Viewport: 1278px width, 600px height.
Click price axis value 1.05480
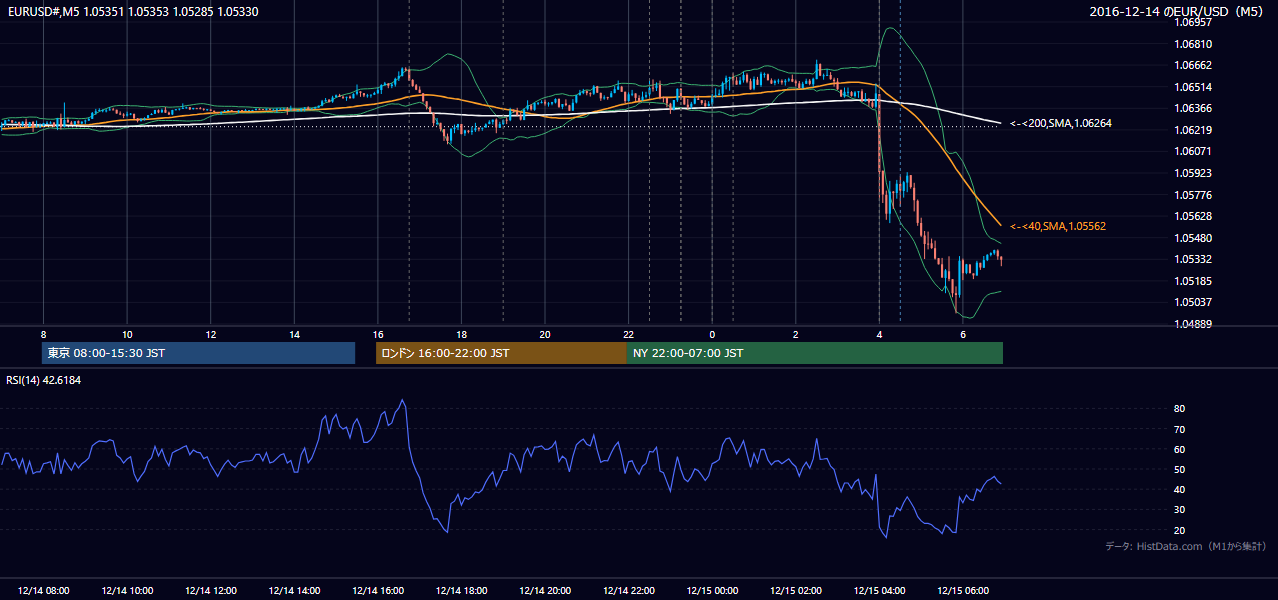click(x=1194, y=238)
